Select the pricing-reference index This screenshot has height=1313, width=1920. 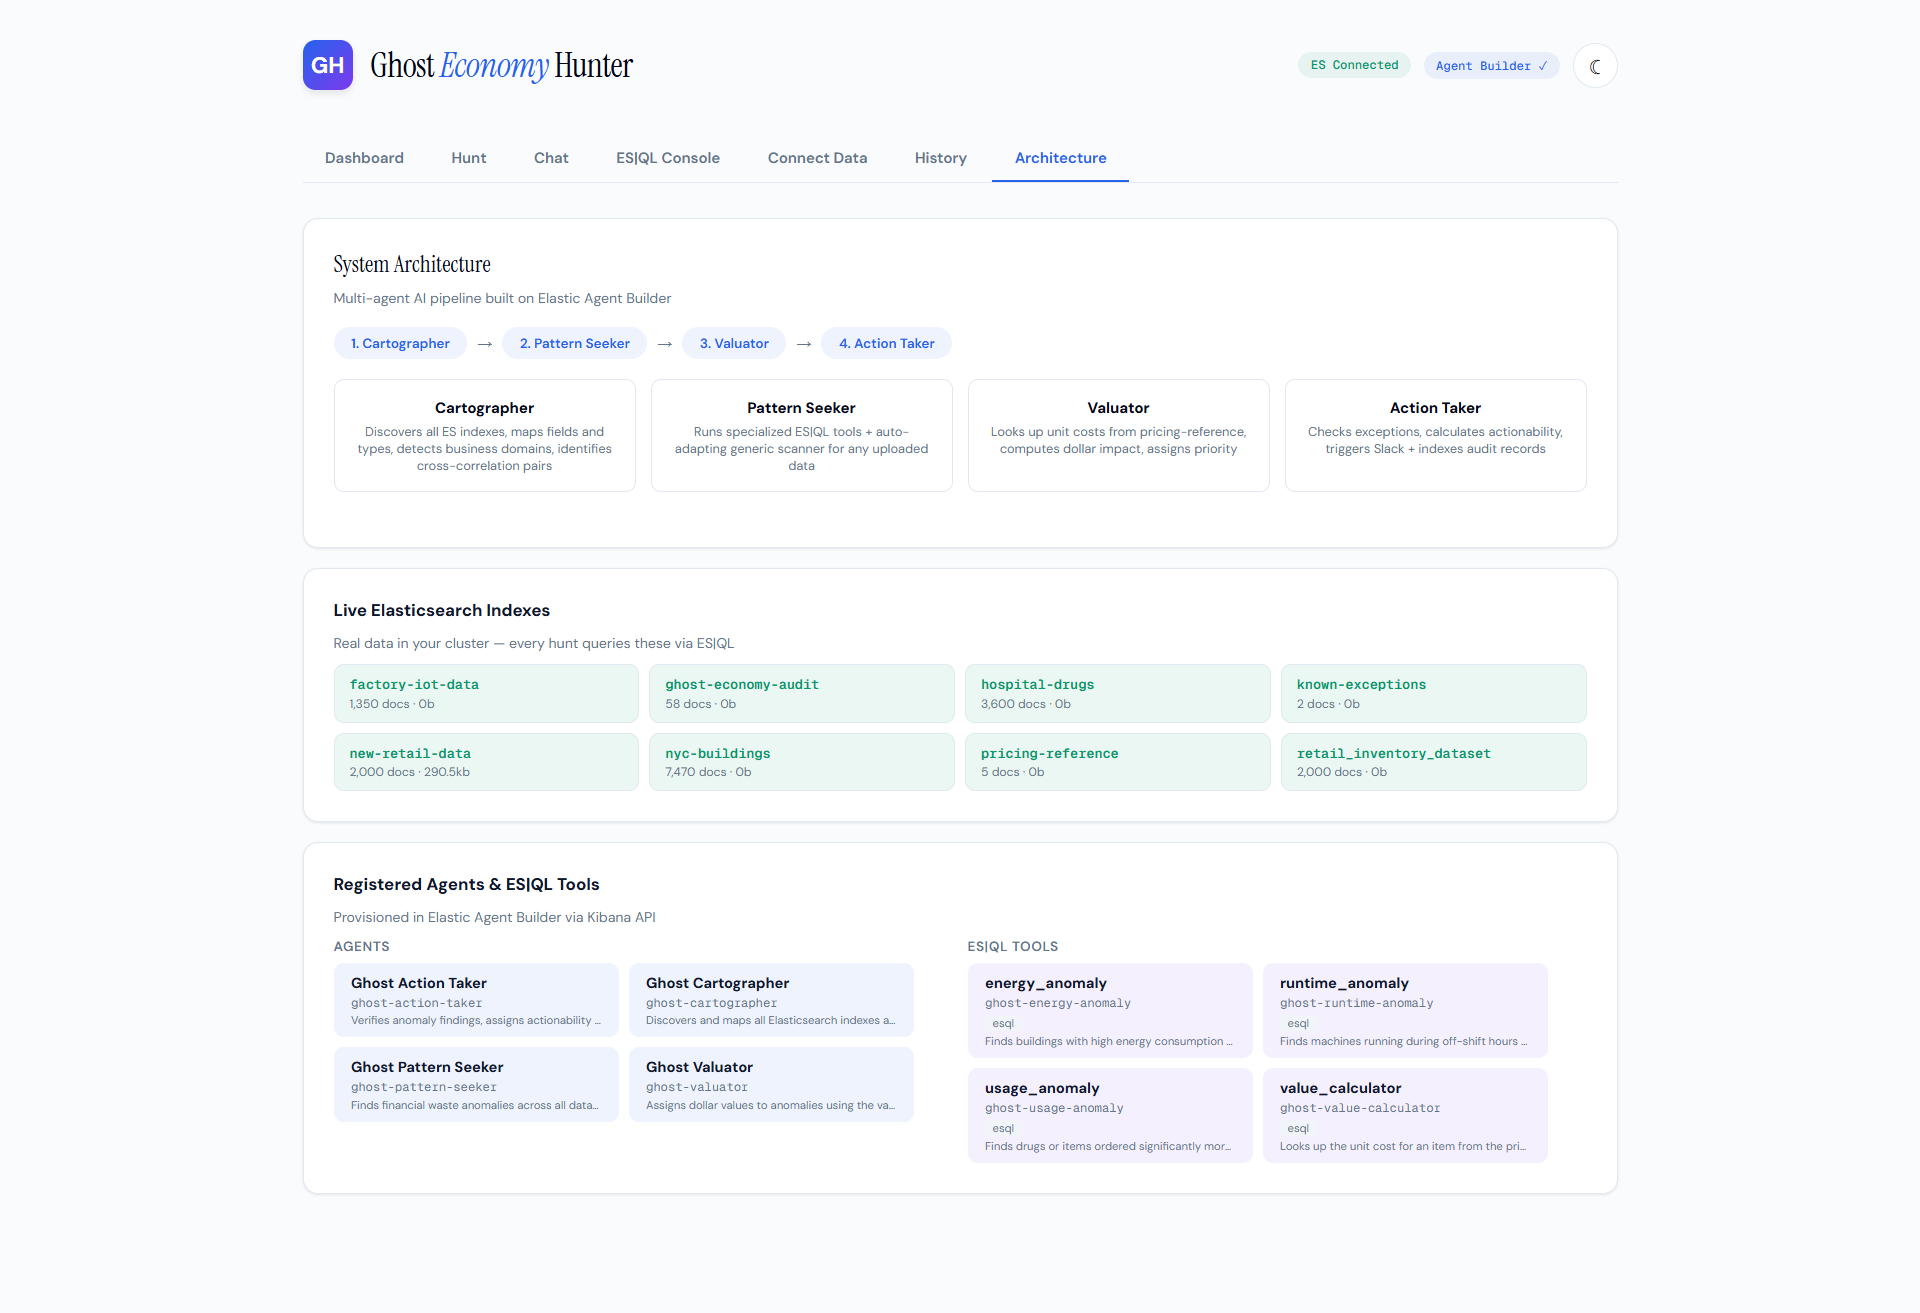point(1117,762)
